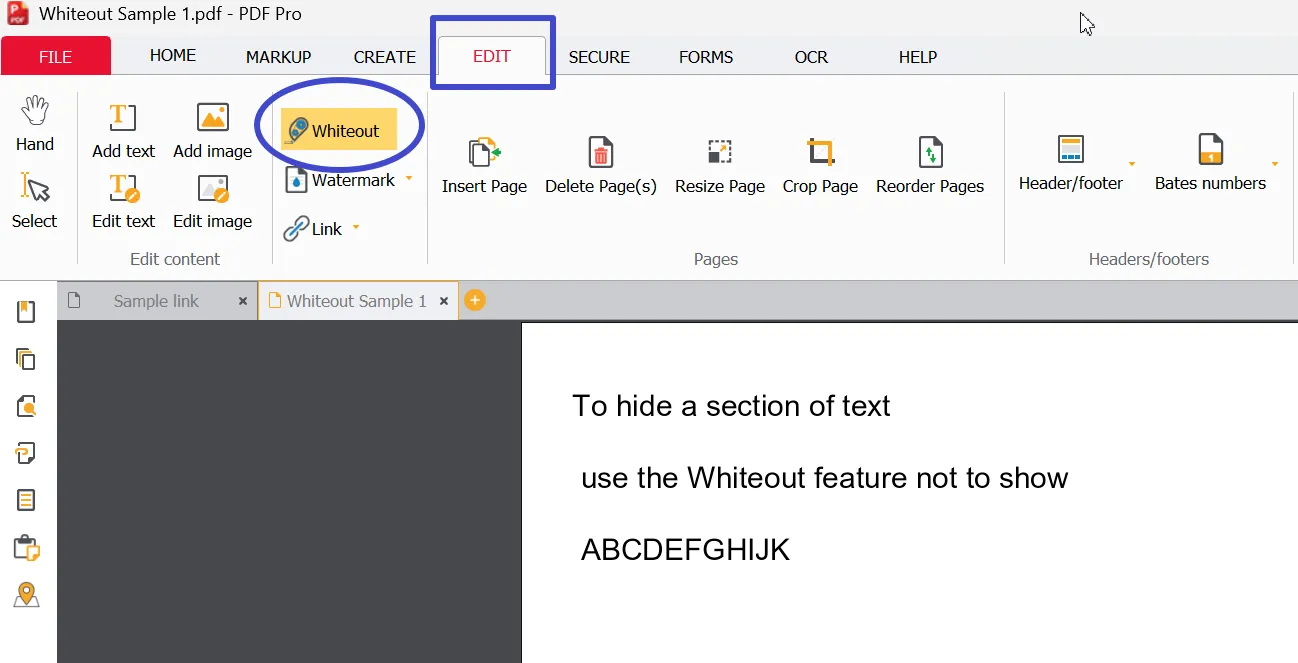Viewport: 1298px width, 663px height.
Task: Open the page thumbnails sidebar panel
Action: click(x=26, y=359)
